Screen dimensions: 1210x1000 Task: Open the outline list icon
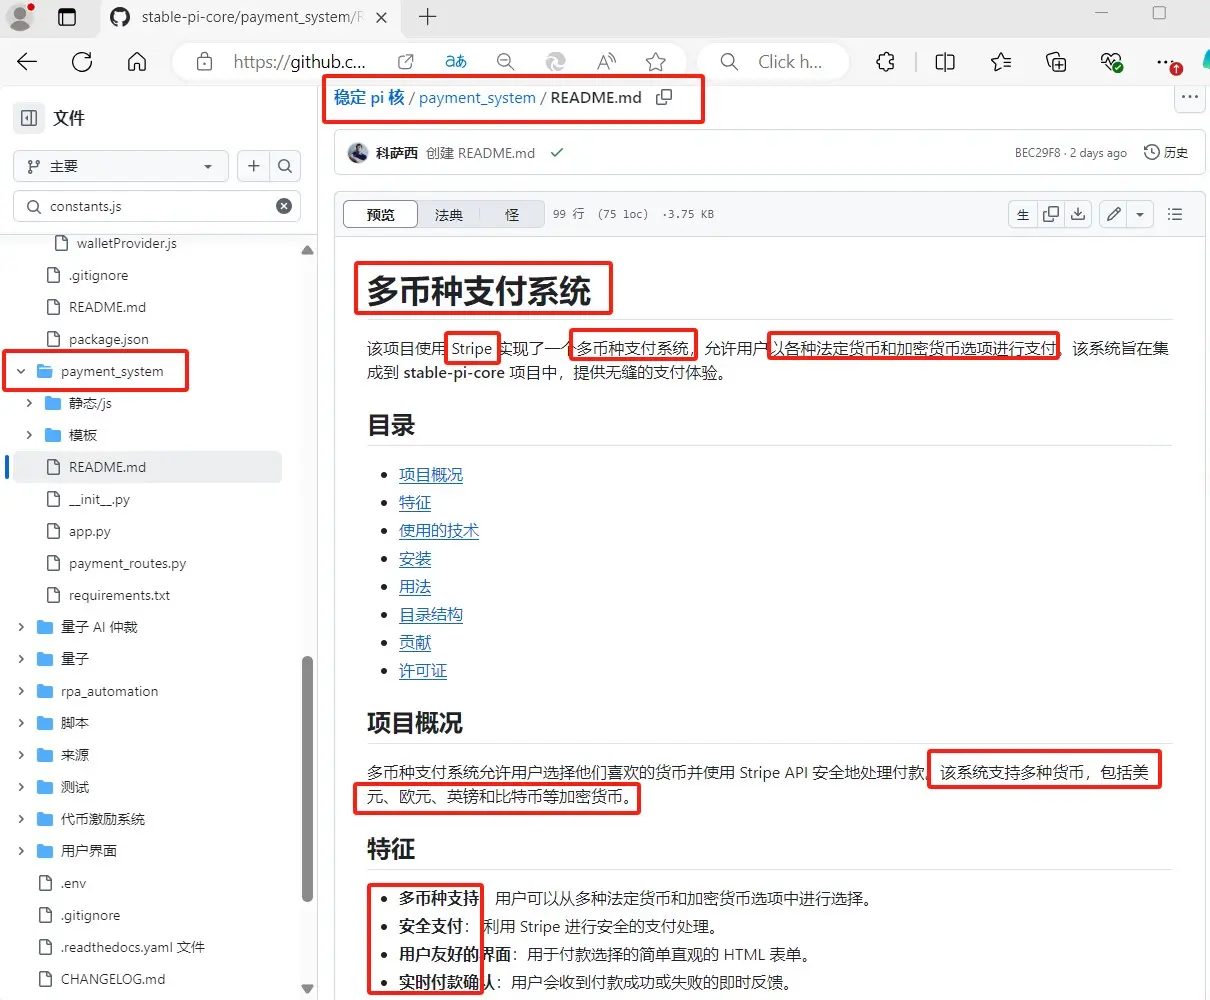1175,214
